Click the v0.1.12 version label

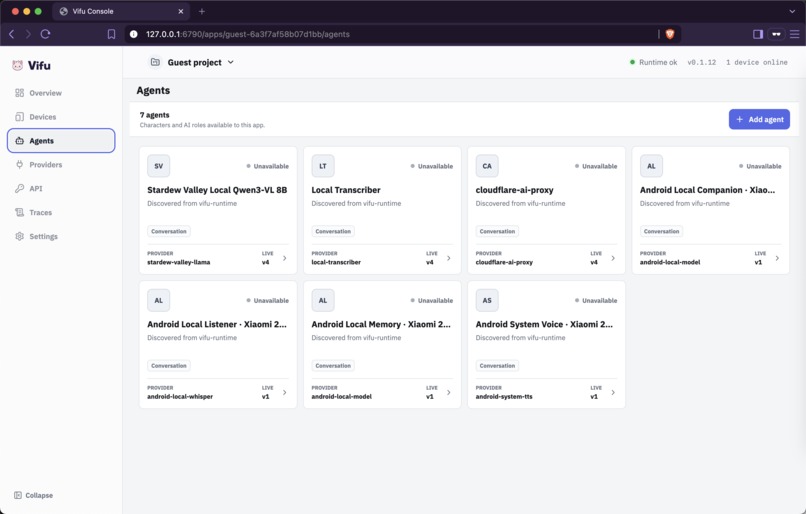click(x=702, y=62)
